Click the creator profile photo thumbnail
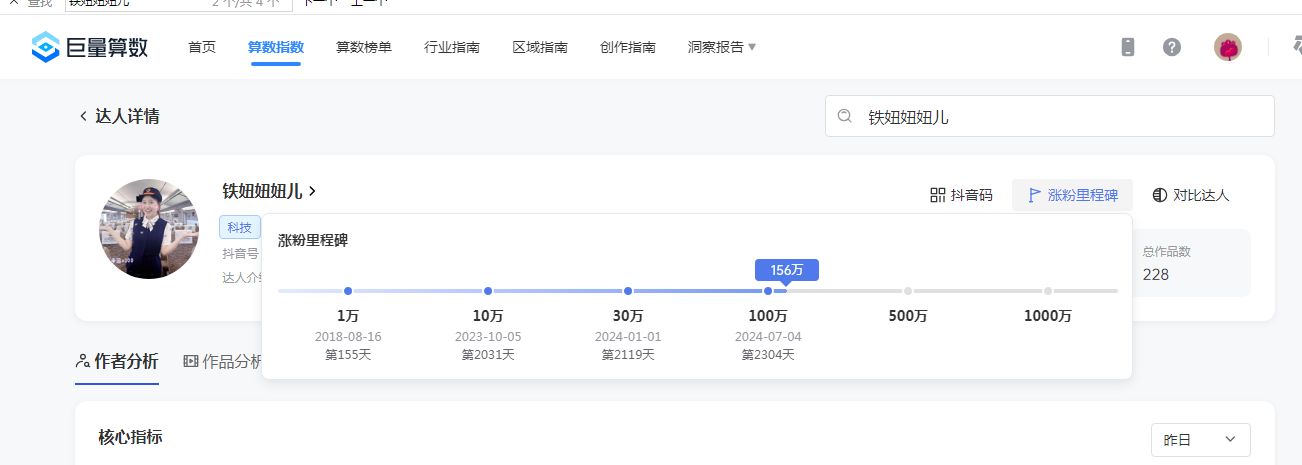 pyautogui.click(x=149, y=229)
